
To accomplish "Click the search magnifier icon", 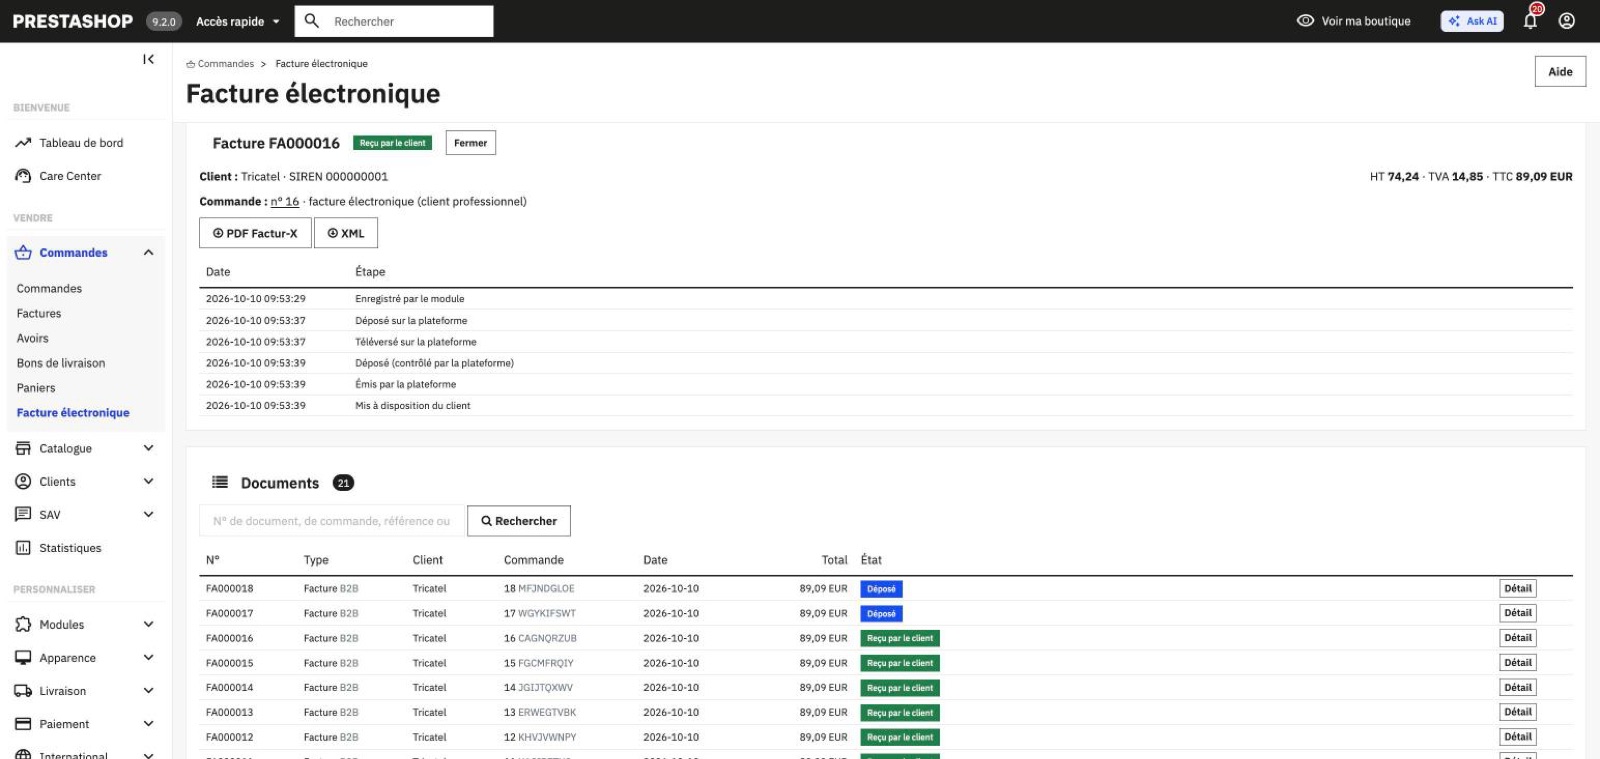I will pyautogui.click(x=311, y=21).
